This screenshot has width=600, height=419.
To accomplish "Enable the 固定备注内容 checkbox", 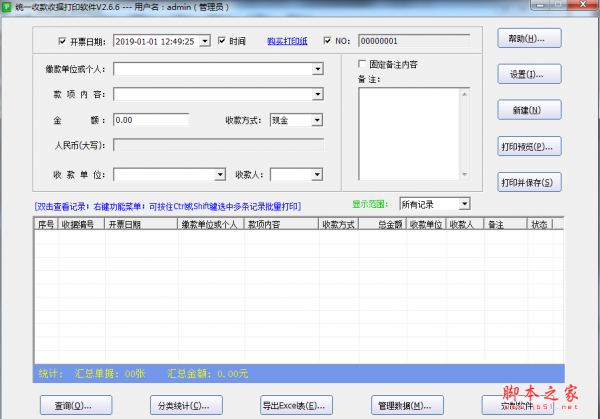I will (363, 65).
